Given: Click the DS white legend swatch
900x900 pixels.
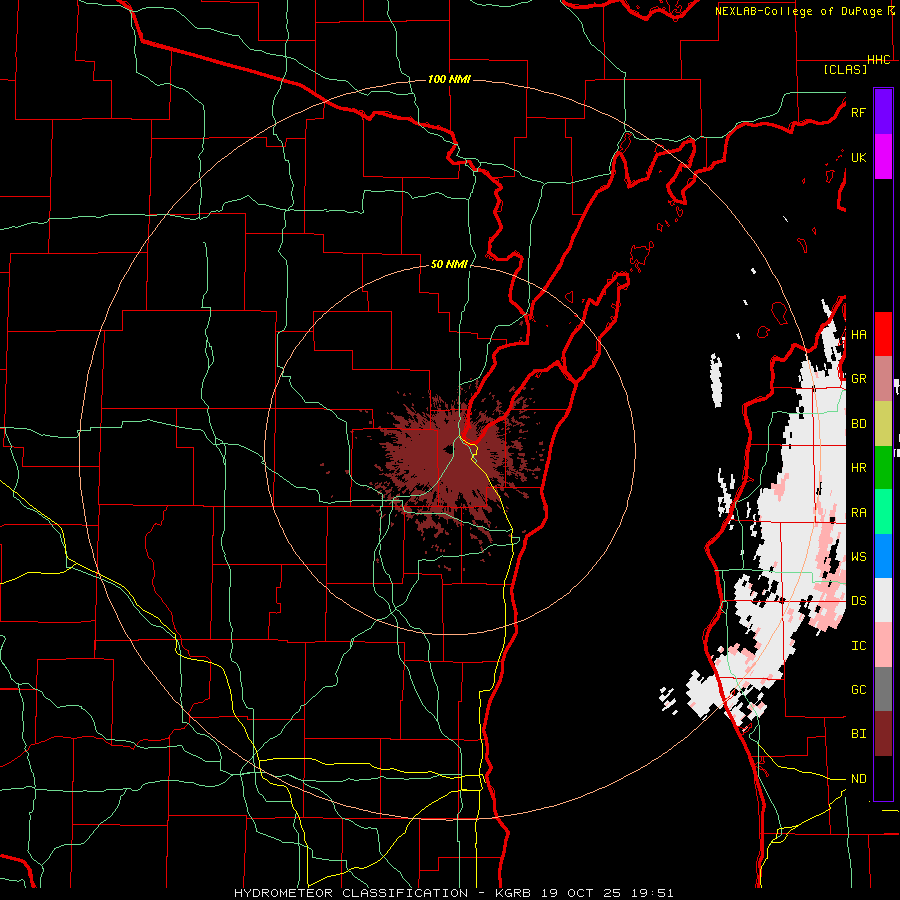Looking at the screenshot, I should pyautogui.click(x=883, y=600).
